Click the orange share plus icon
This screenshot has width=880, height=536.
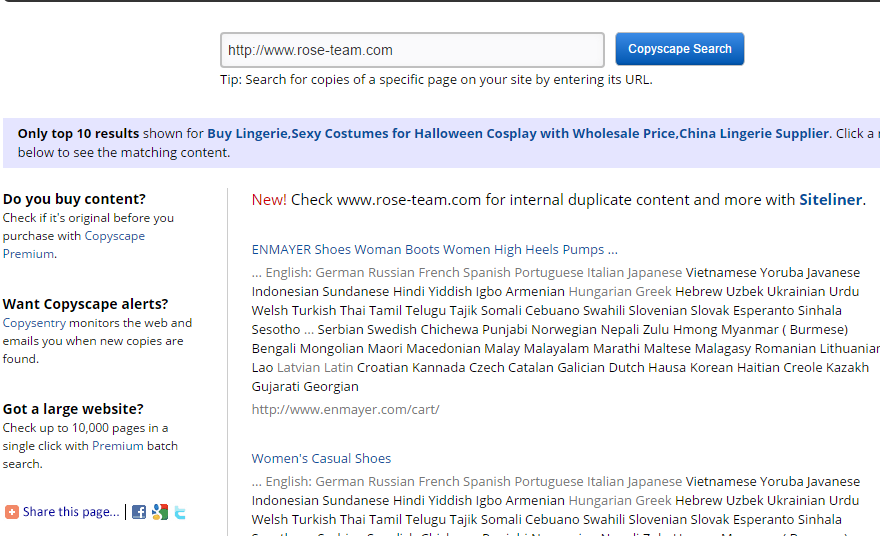(x=12, y=512)
